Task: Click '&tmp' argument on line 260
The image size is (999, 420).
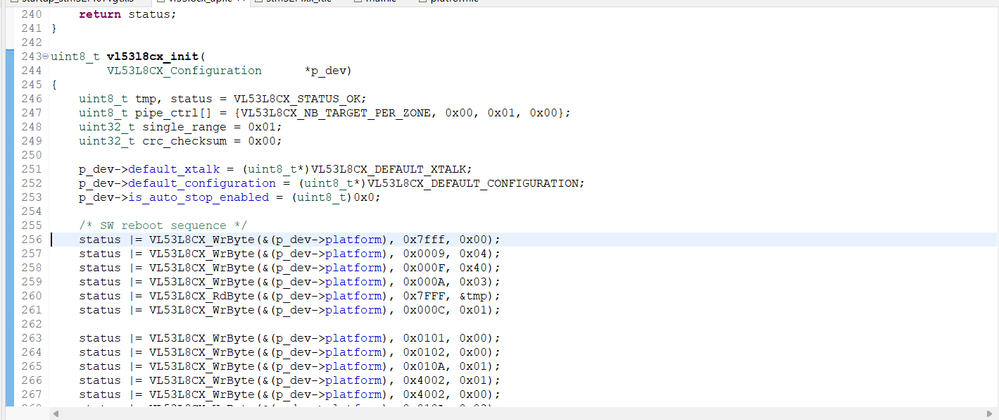Action: point(473,296)
